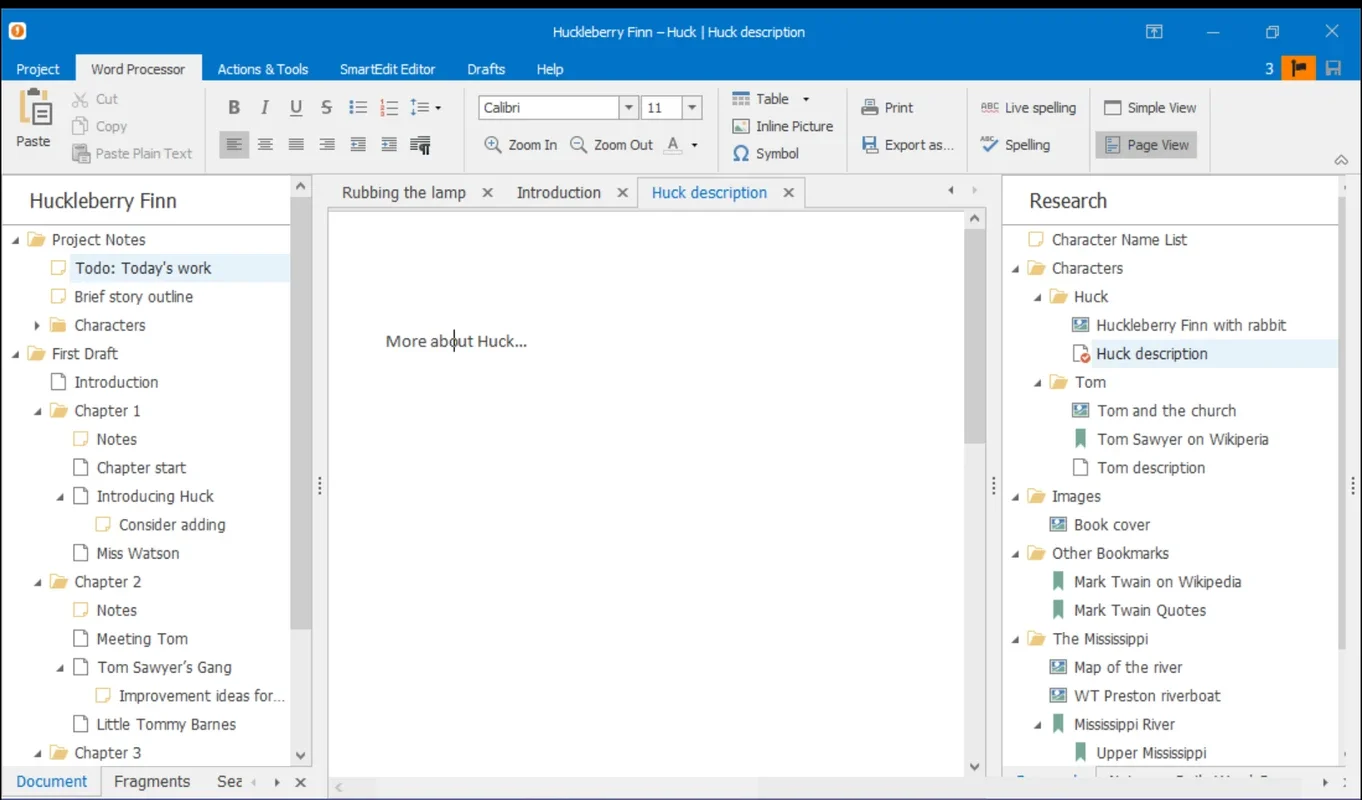
Task: Collapse the ribbon with chevron
Action: click(x=1341, y=160)
